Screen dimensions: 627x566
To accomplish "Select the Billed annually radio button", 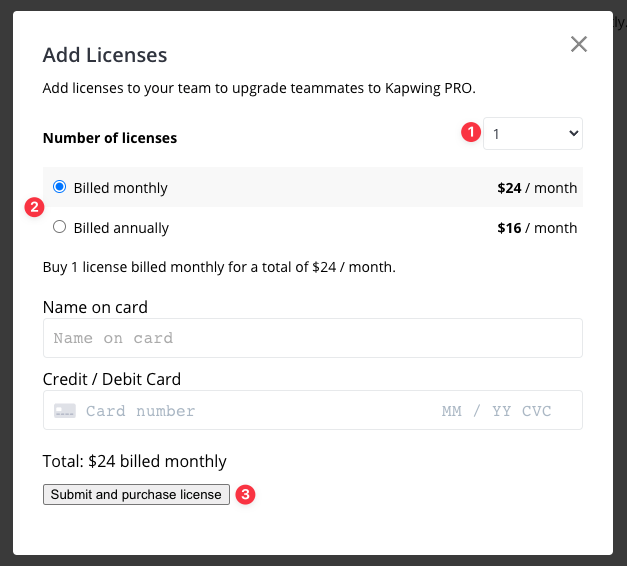I will pos(59,227).
